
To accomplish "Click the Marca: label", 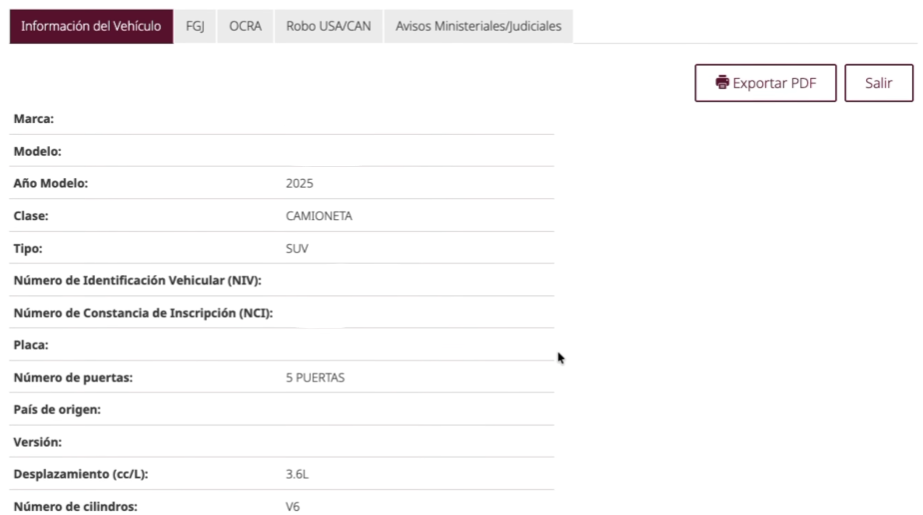I will (x=34, y=119).
